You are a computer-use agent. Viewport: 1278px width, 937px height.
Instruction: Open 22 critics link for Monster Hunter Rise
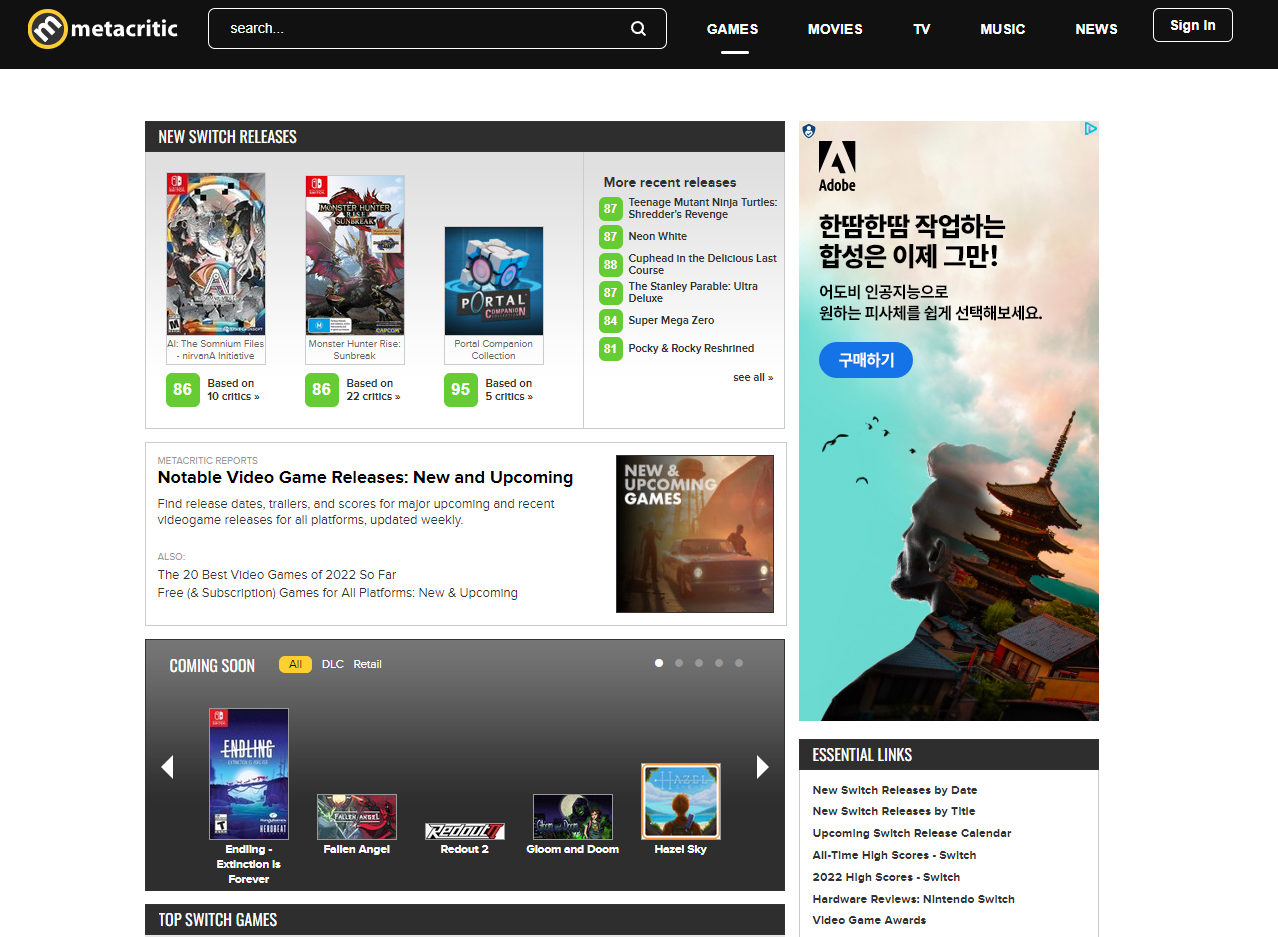373,390
